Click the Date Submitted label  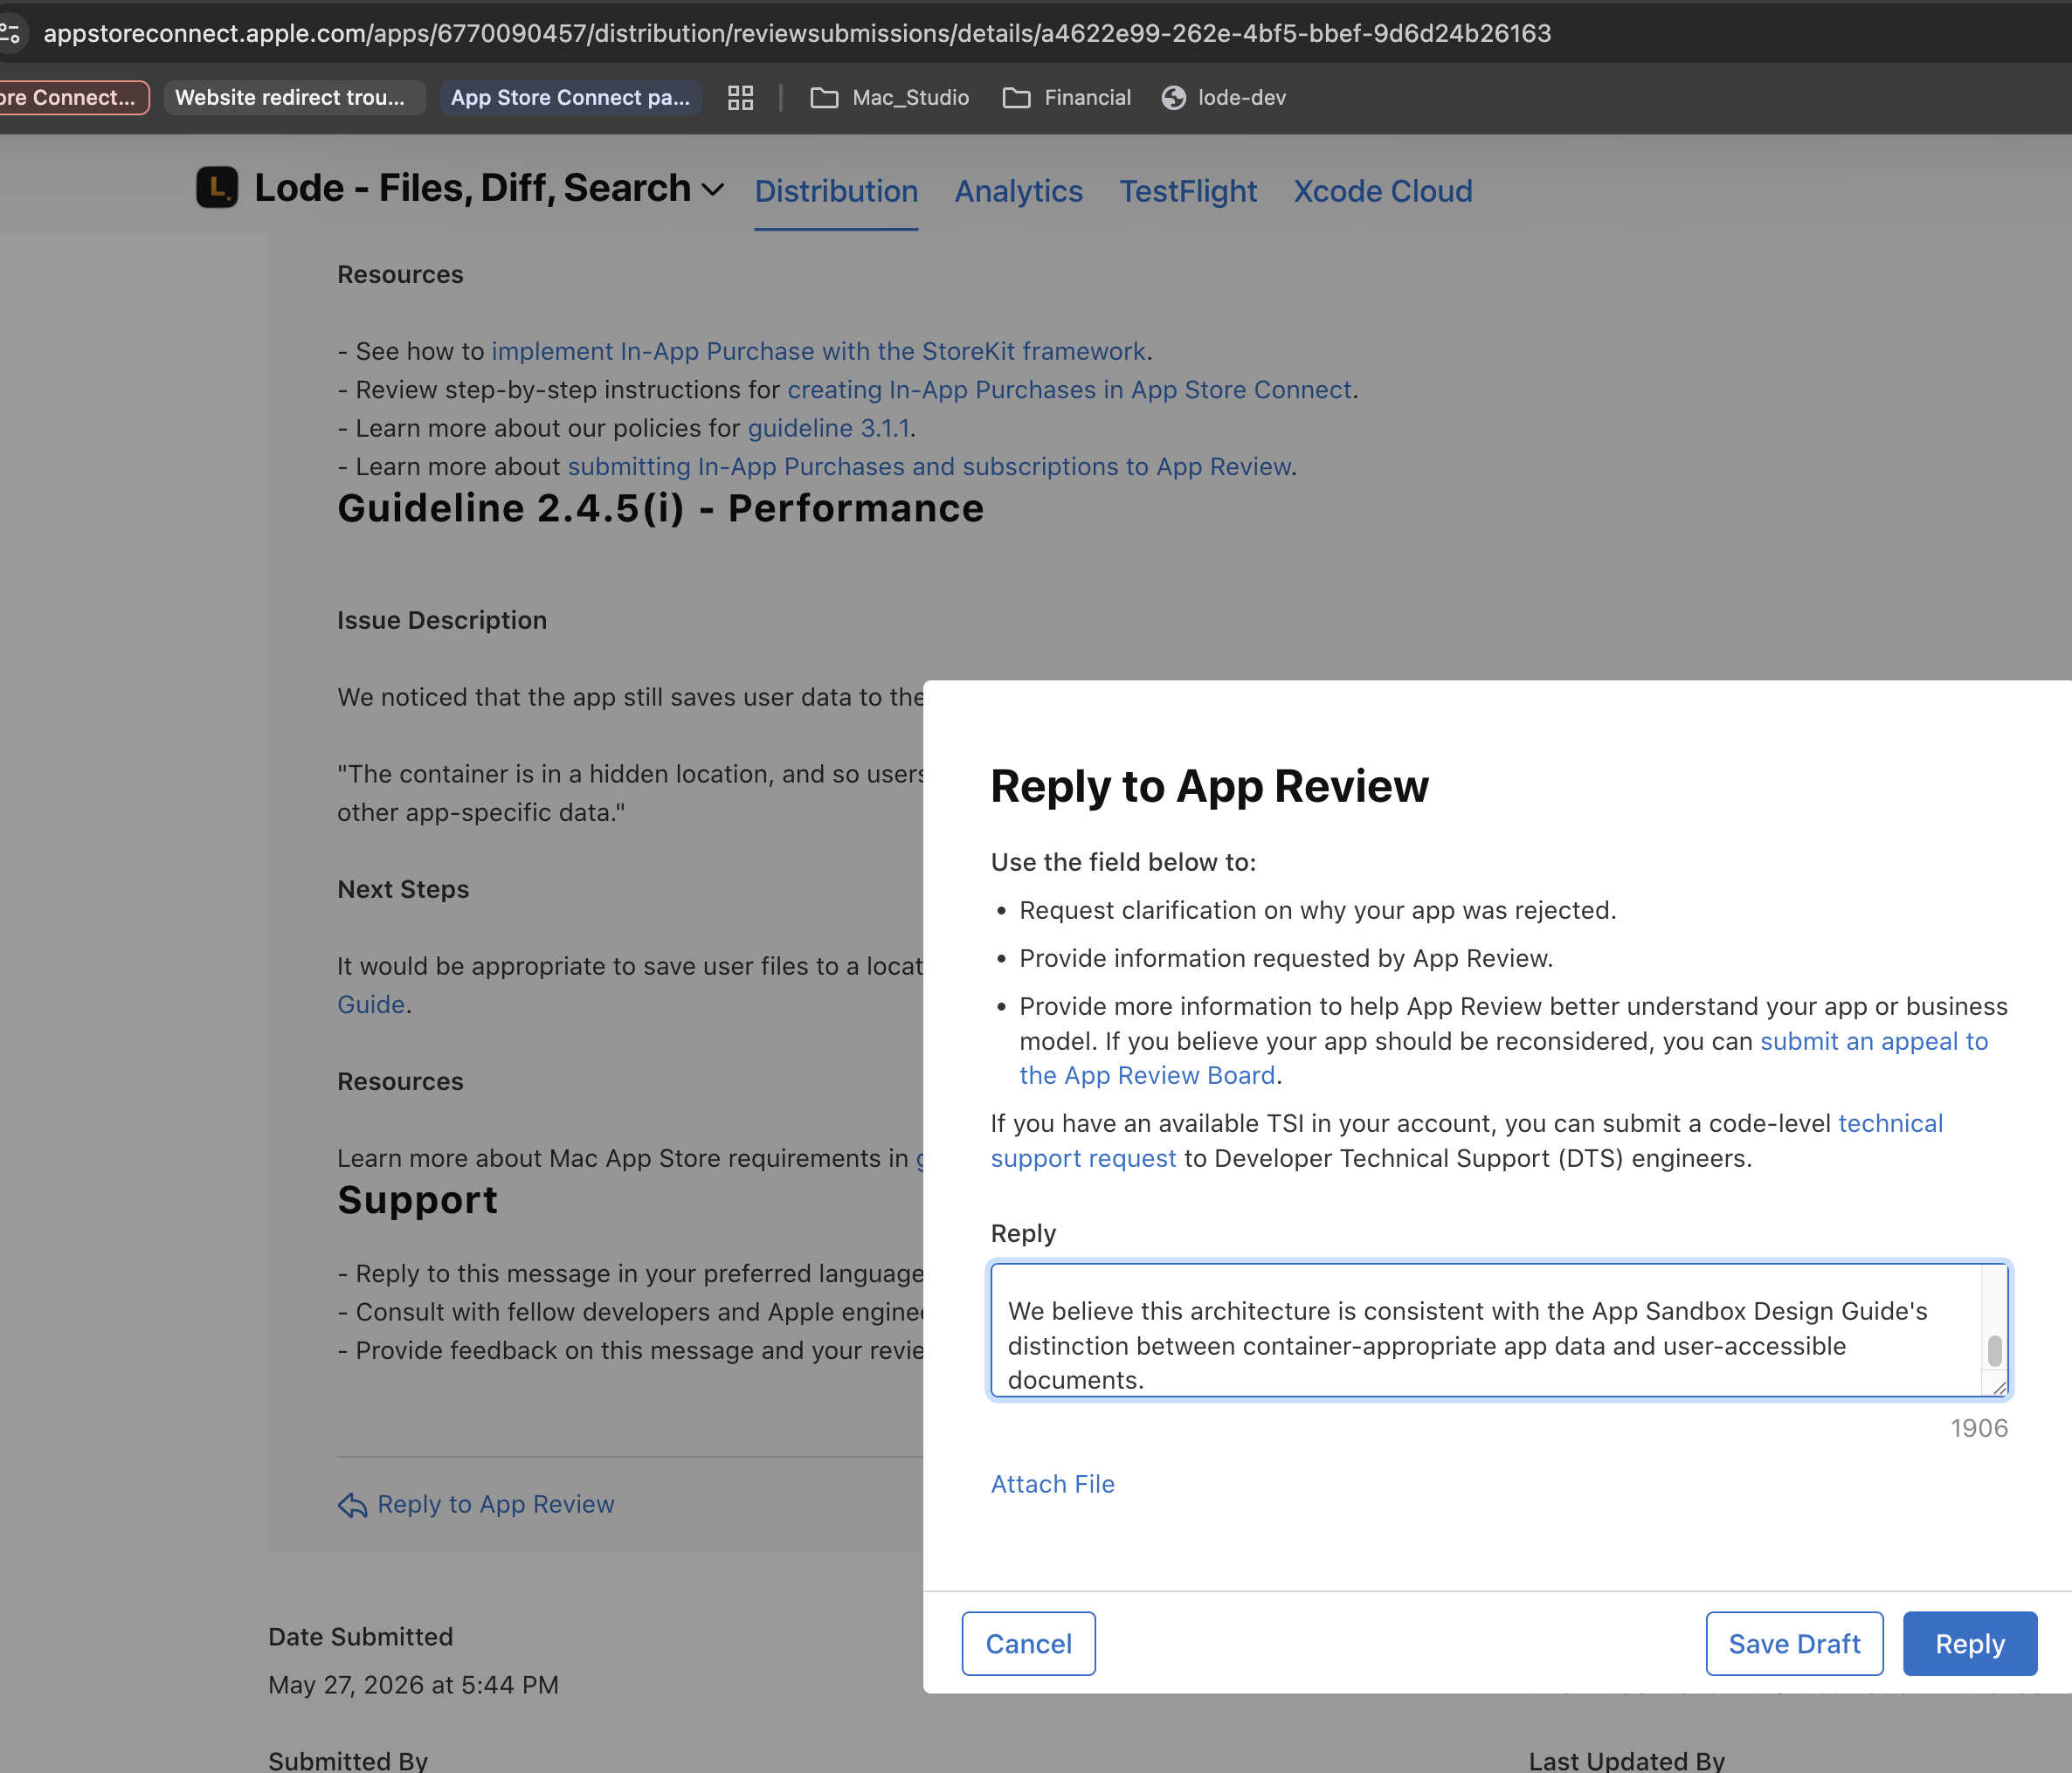(x=360, y=1636)
